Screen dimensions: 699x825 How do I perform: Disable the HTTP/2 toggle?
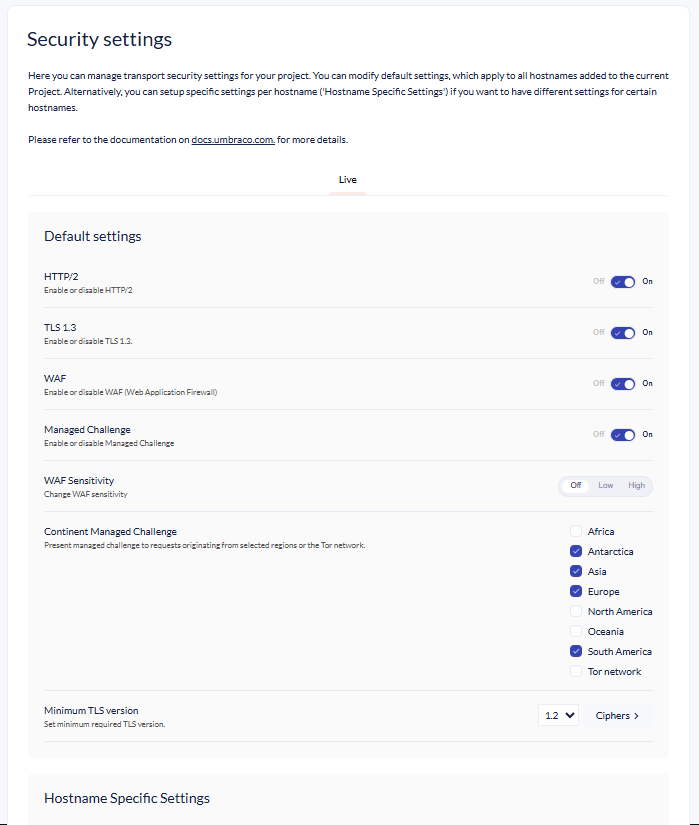pos(622,282)
